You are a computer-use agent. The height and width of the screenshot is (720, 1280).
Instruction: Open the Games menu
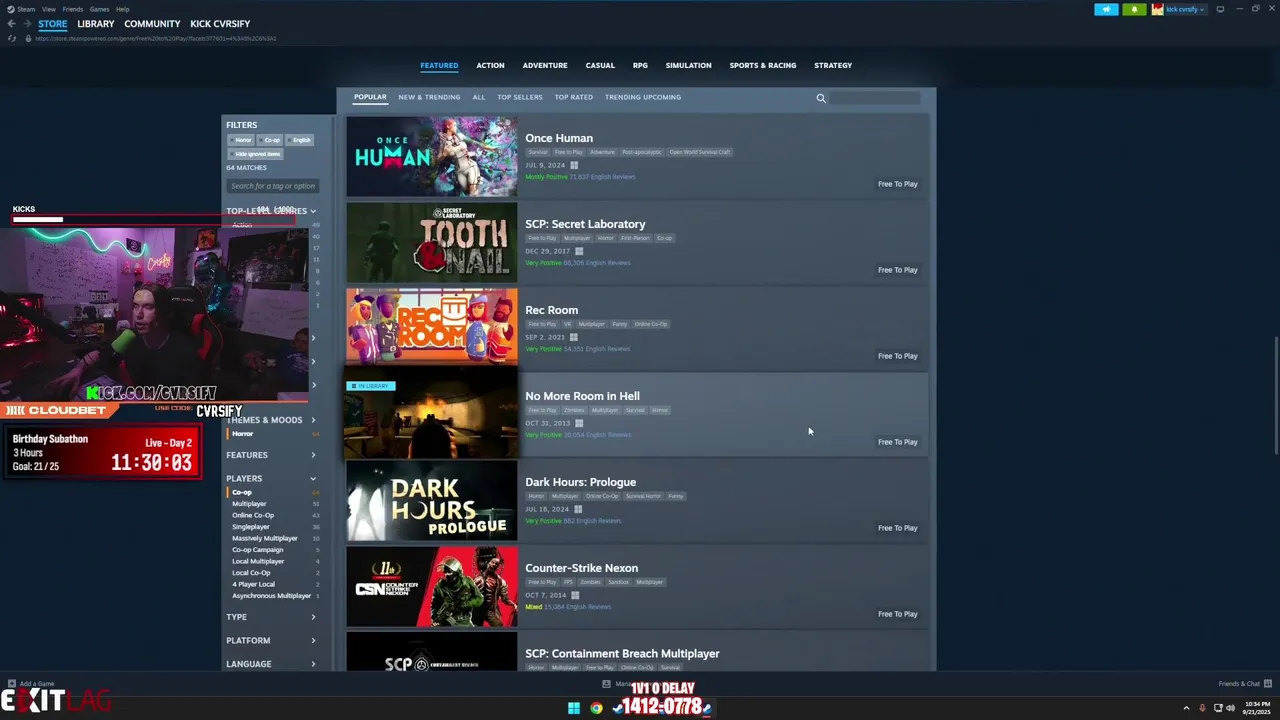[99, 9]
